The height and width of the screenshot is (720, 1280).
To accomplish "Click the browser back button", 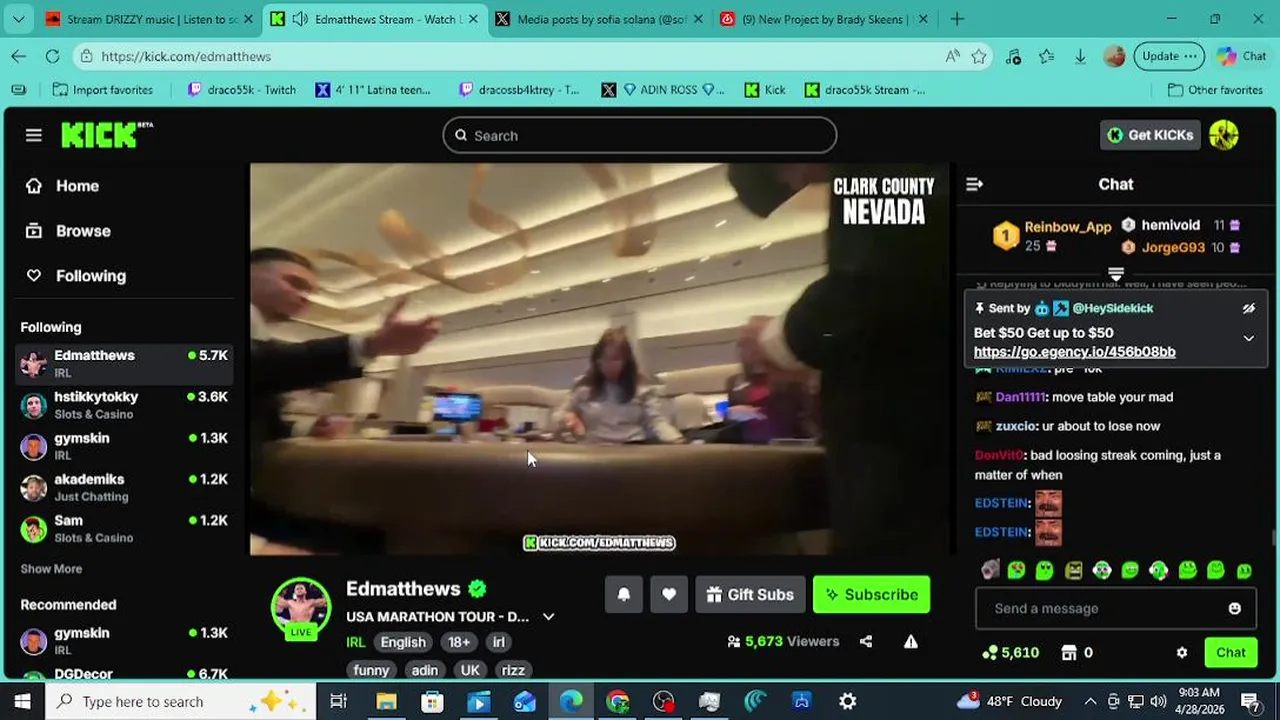I will 19,56.
